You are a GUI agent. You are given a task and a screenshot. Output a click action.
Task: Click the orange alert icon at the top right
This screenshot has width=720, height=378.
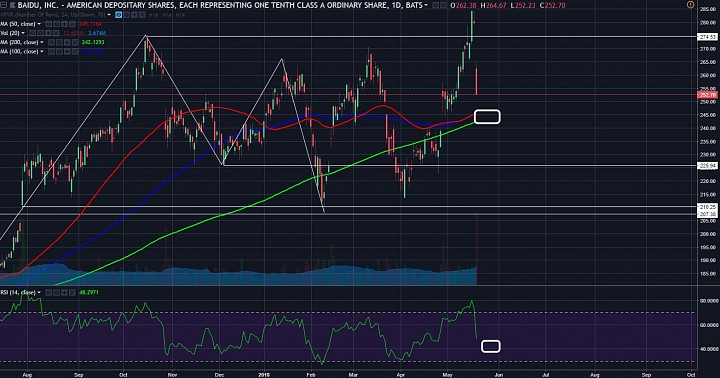click(690, 5)
